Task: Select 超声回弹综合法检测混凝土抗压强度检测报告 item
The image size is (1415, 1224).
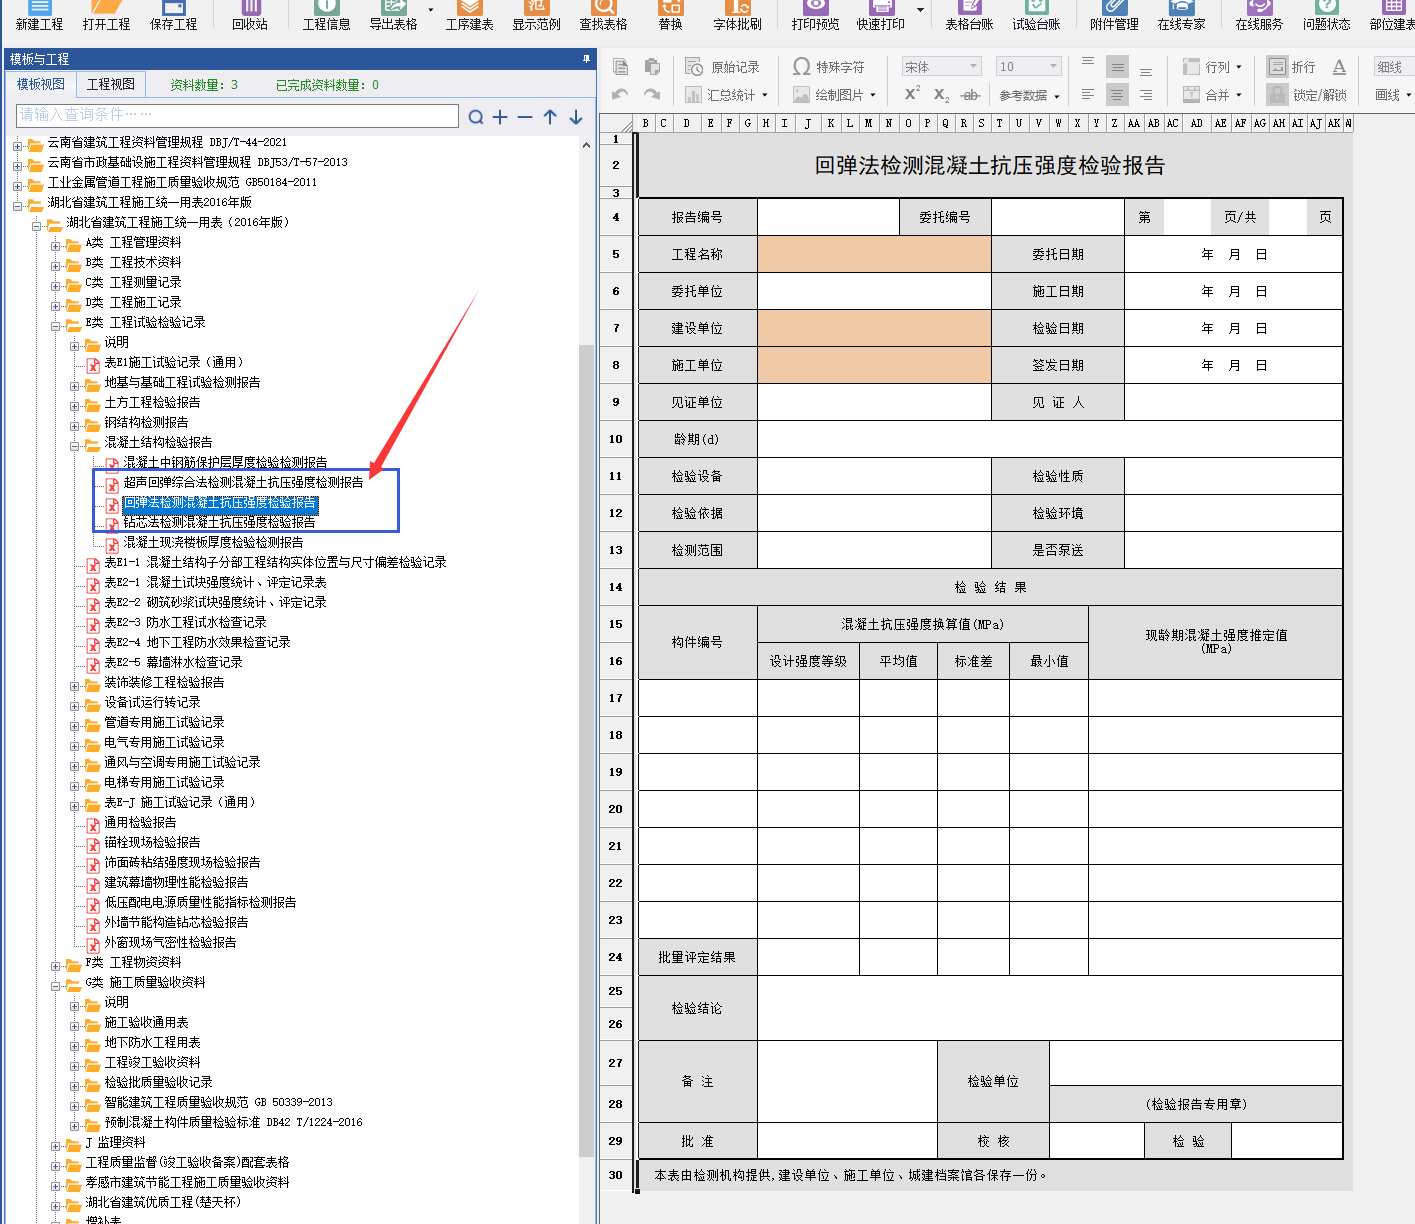Action: click(243, 482)
